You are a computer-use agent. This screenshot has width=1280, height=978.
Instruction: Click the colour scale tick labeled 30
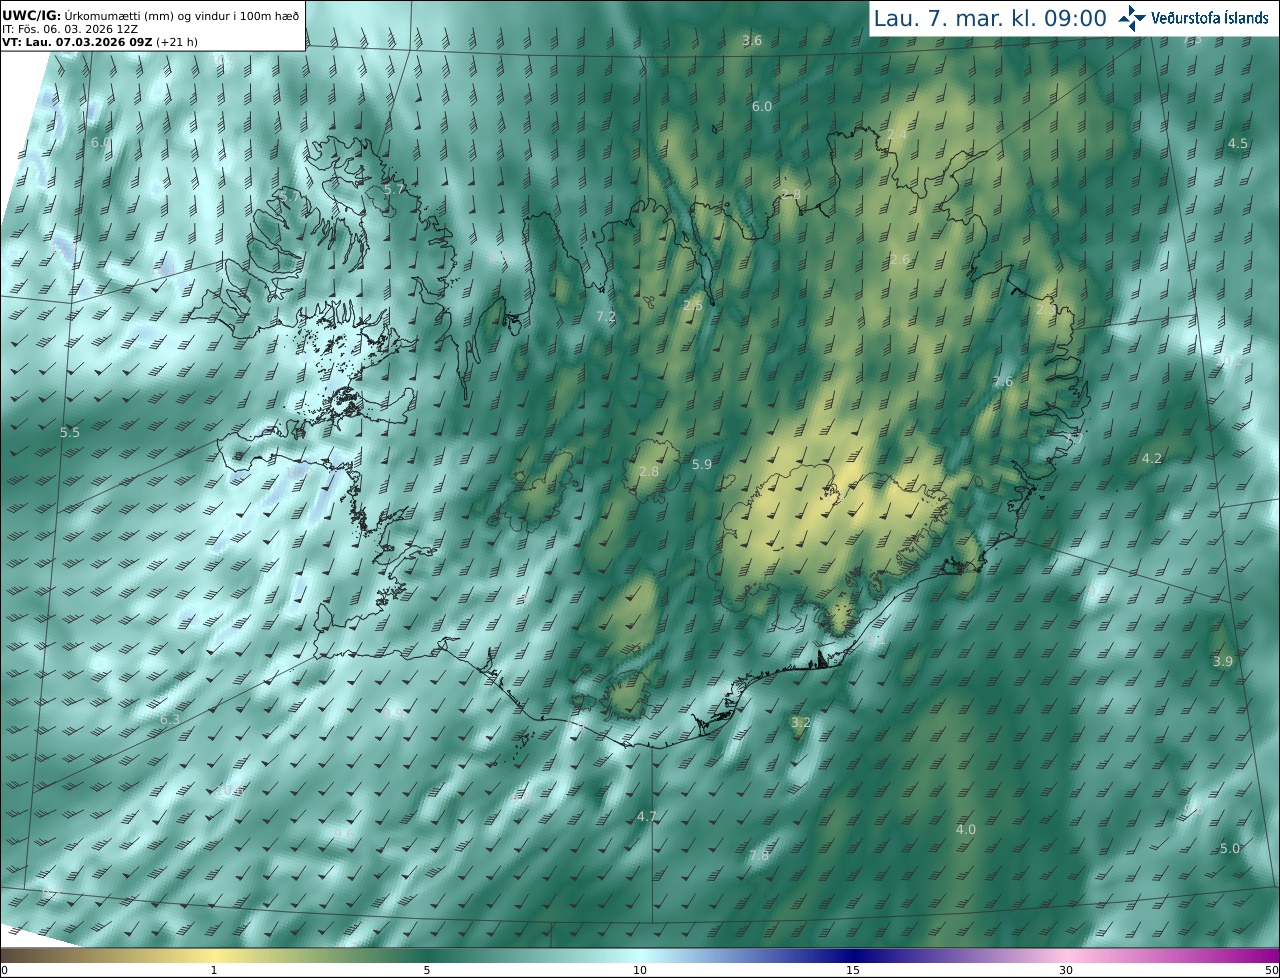click(1066, 970)
